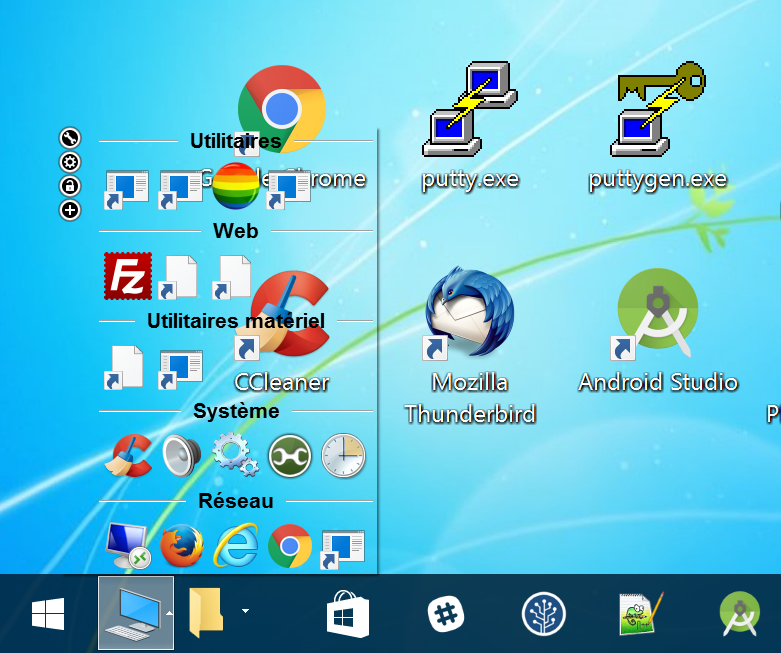The image size is (781, 653).
Task: Launch FileZilla from the Web group
Action: click(x=127, y=276)
